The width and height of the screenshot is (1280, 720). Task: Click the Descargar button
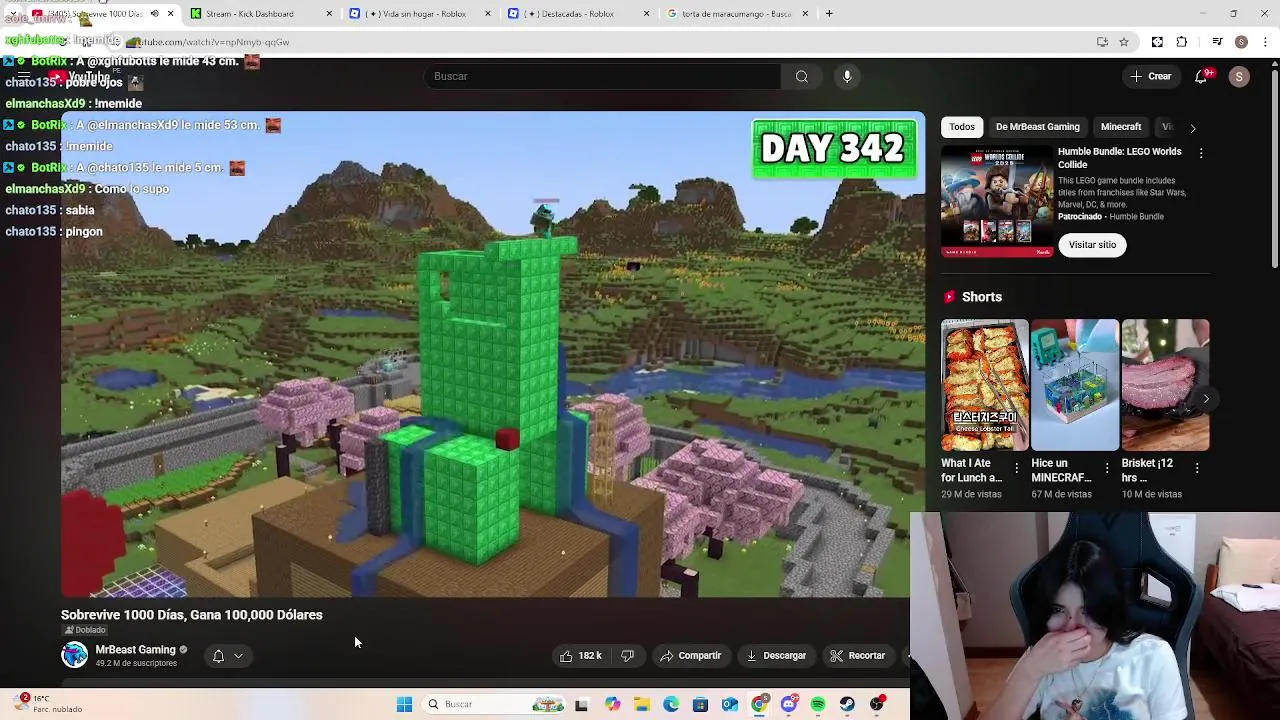tap(776, 656)
